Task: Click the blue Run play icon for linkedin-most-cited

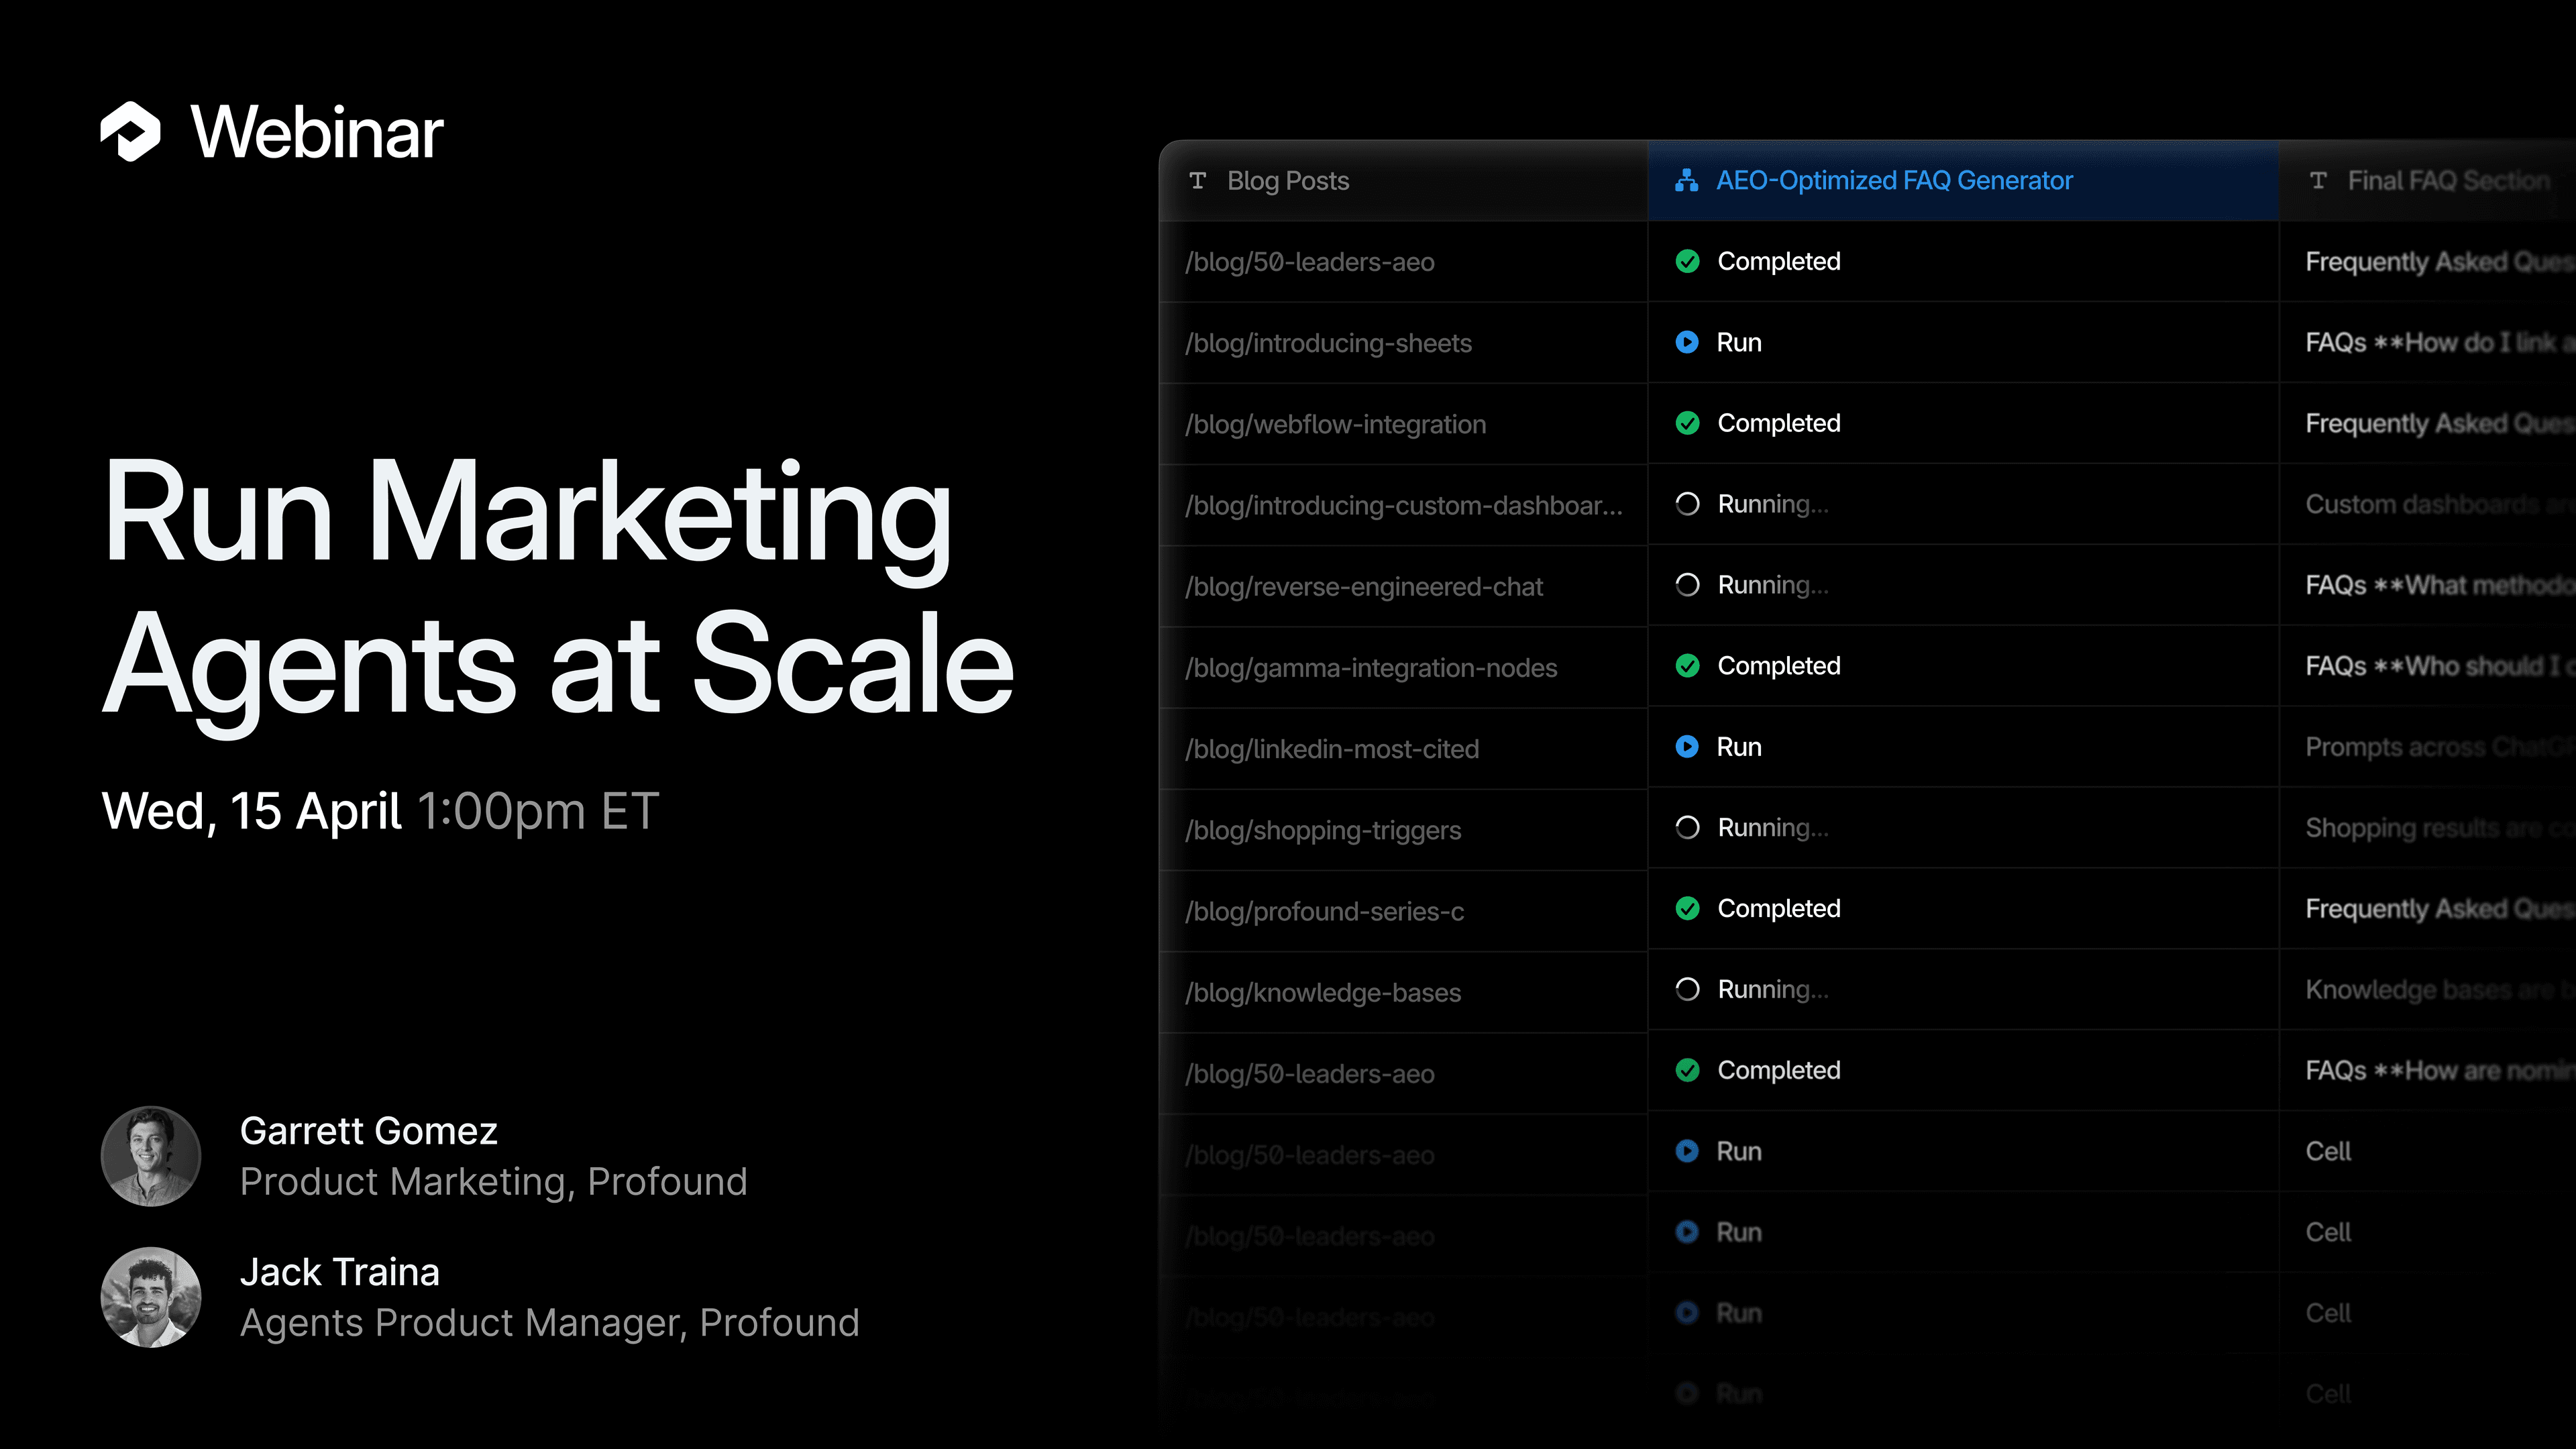Action: pyautogui.click(x=1687, y=747)
